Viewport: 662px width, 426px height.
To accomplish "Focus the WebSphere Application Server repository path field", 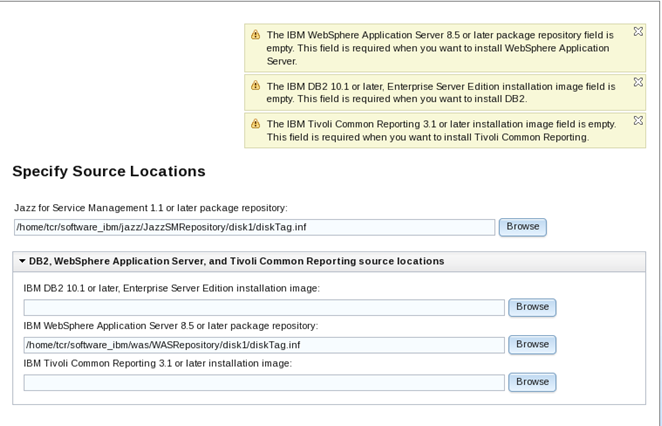I will pos(264,345).
